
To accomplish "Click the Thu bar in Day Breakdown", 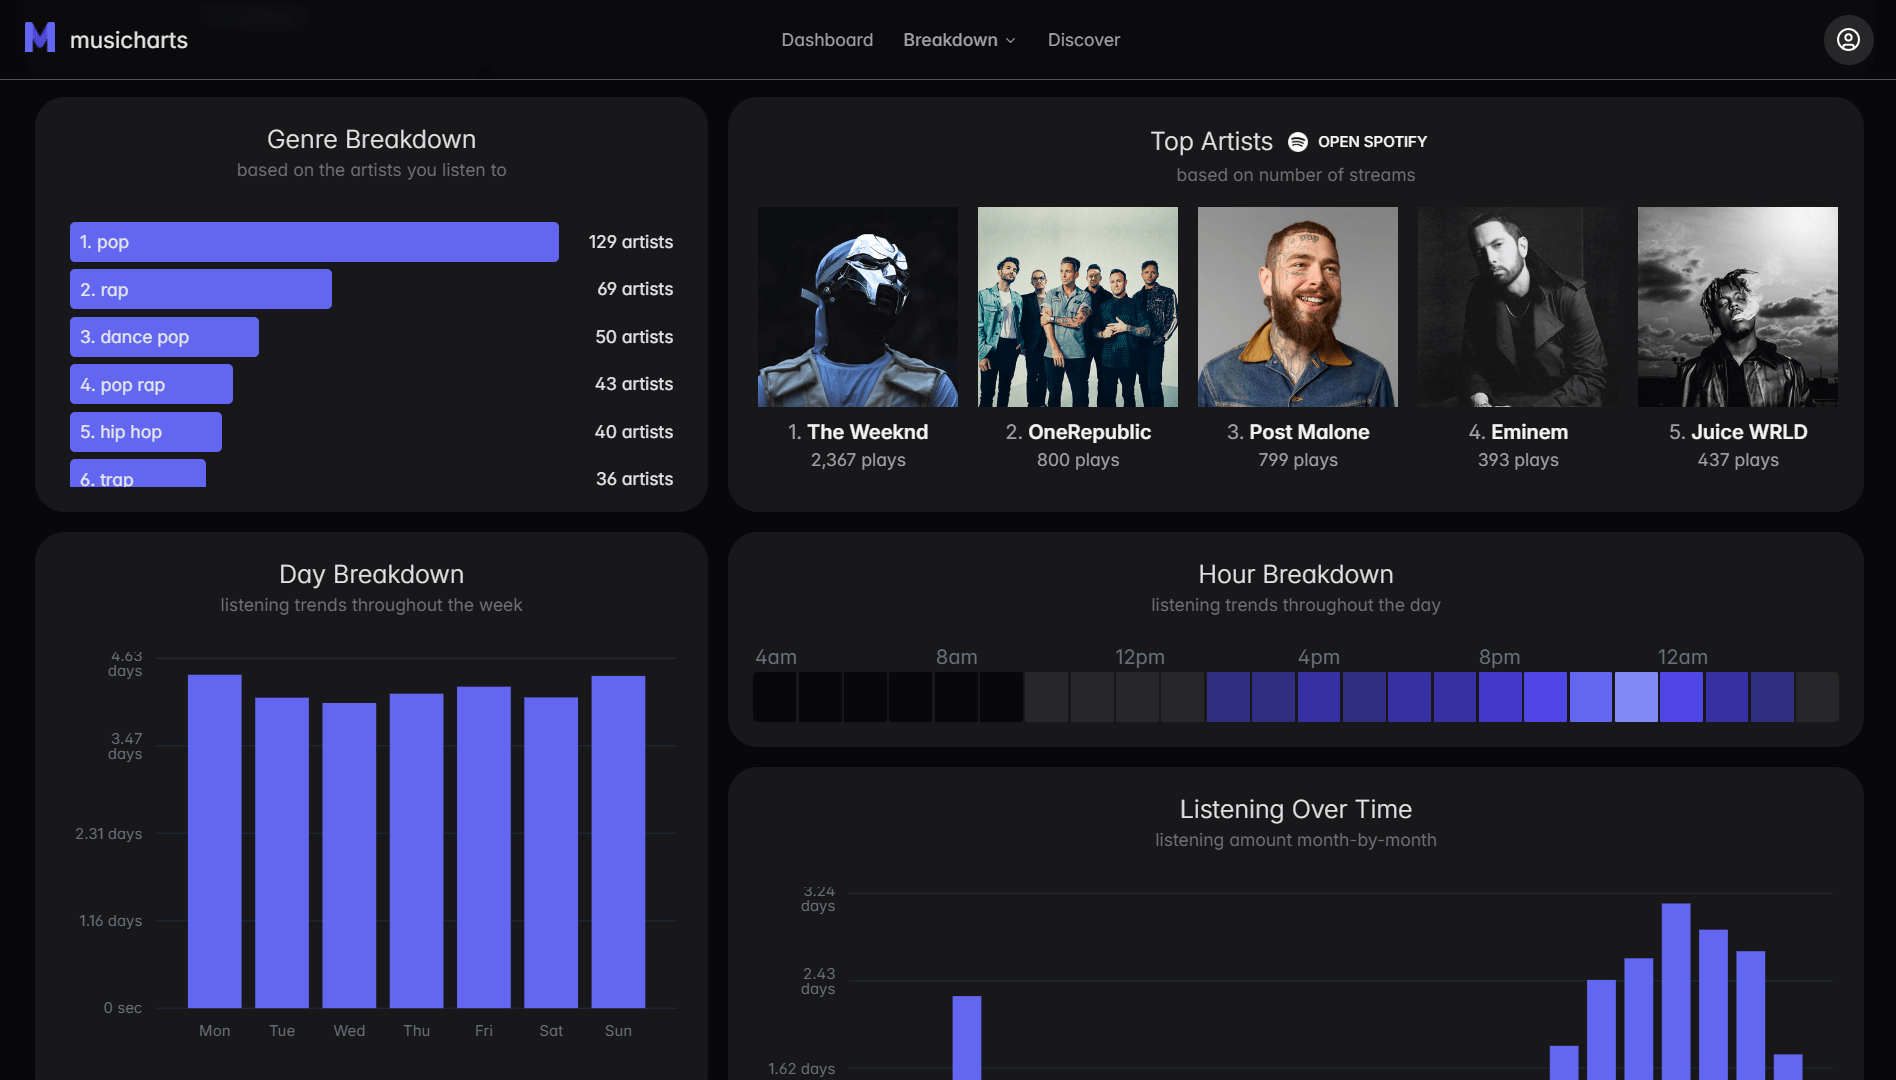I will tap(417, 850).
